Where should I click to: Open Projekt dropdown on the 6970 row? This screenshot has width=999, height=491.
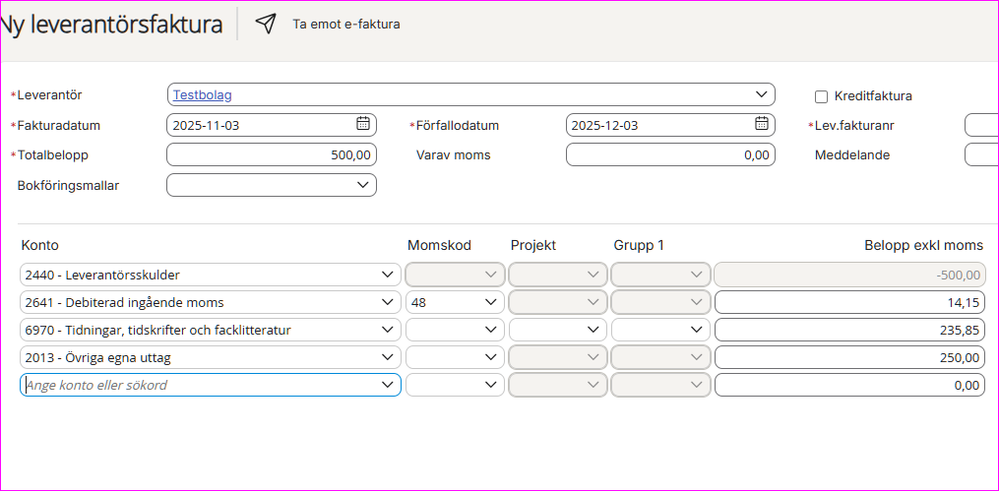click(x=558, y=329)
